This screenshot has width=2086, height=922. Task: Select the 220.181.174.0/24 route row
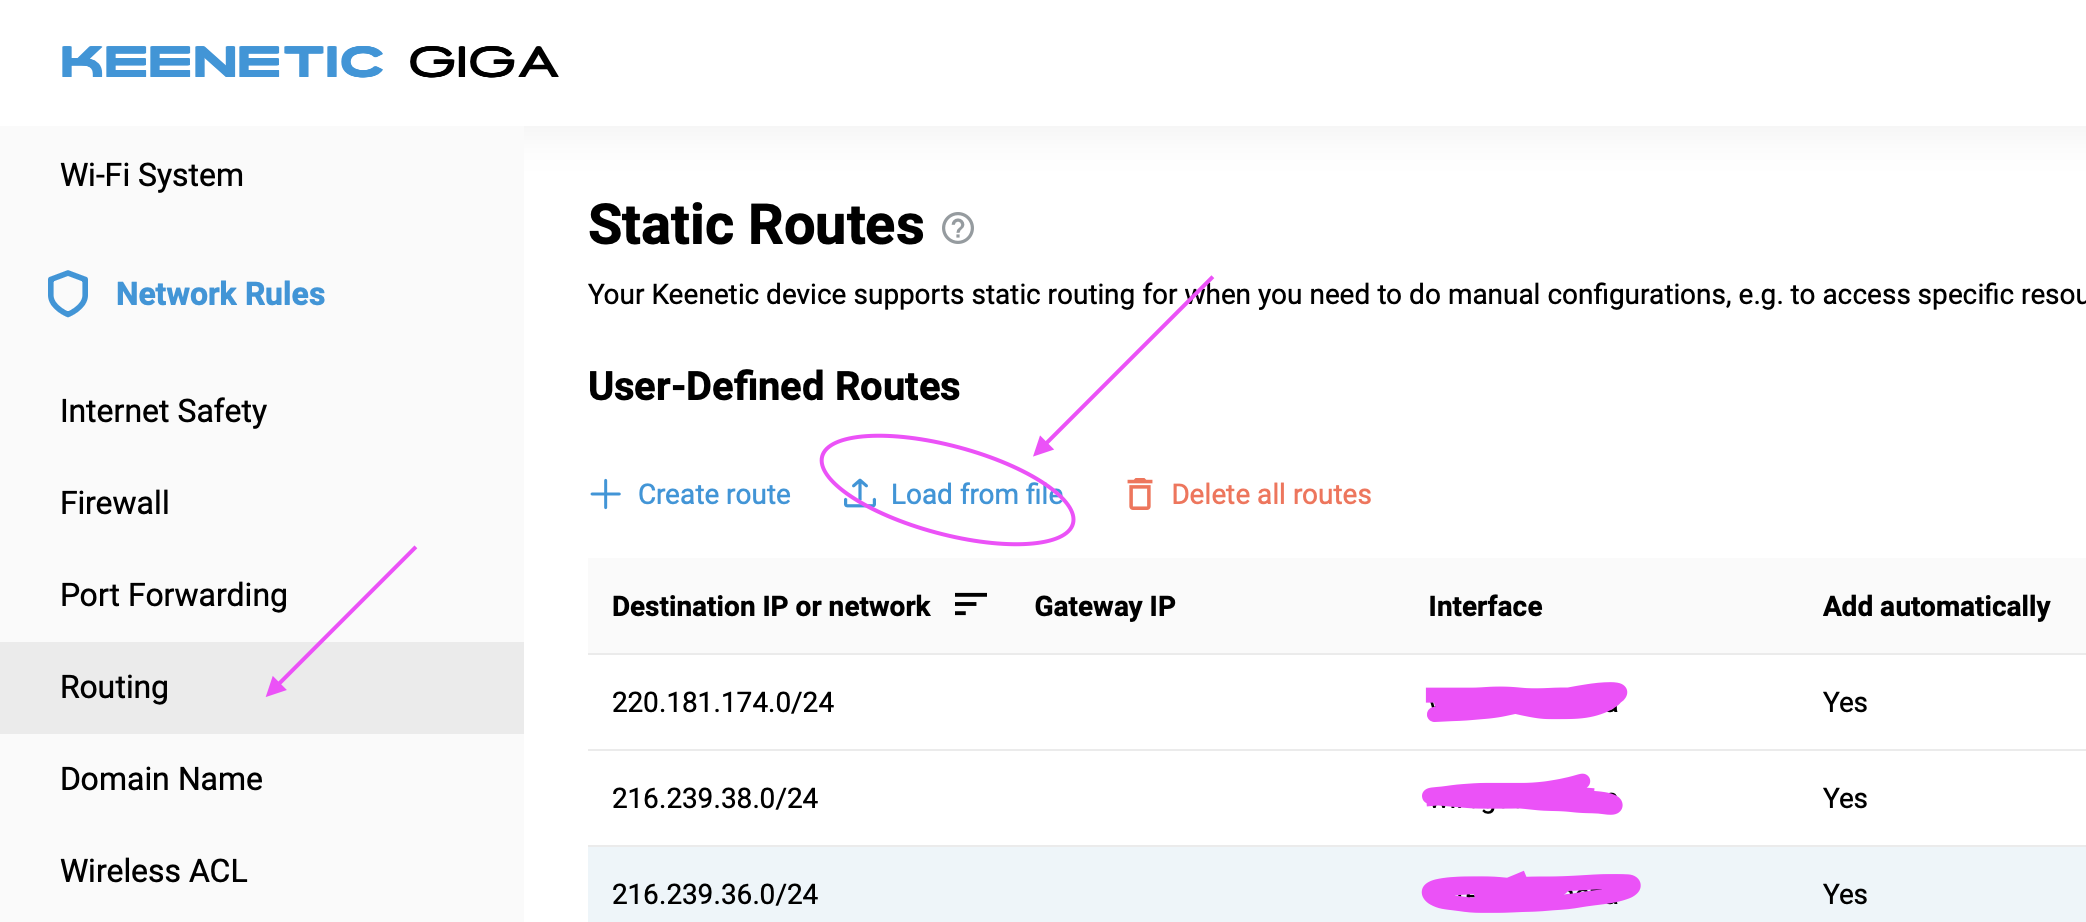coord(723,702)
